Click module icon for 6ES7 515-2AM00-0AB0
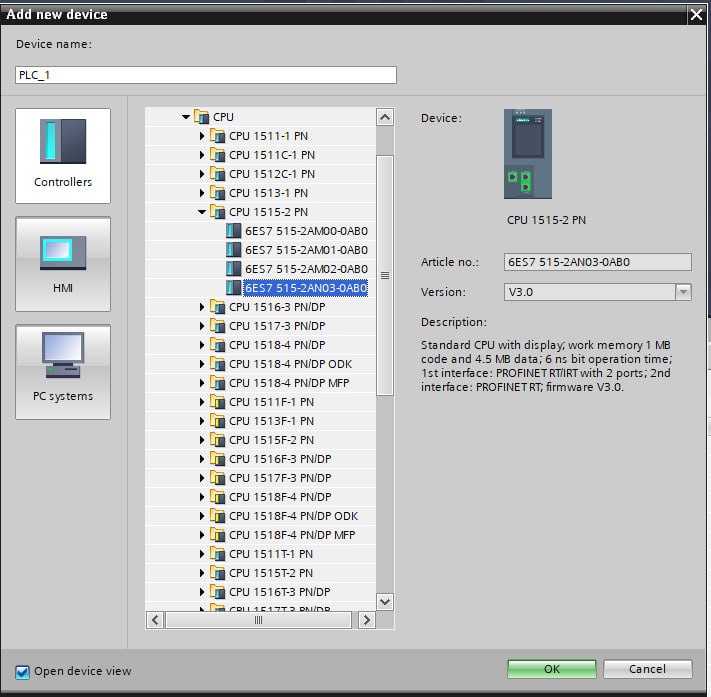The height and width of the screenshot is (697, 711). pos(234,231)
